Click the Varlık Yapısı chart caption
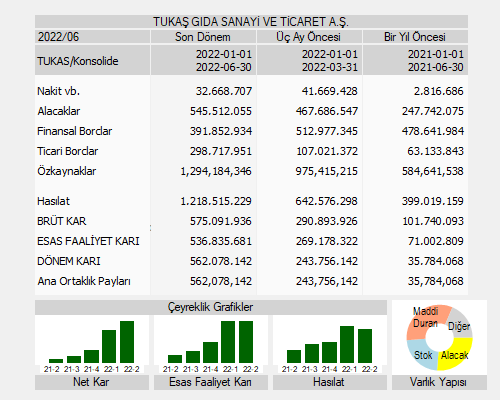This screenshot has width=500, height=400. (439, 382)
